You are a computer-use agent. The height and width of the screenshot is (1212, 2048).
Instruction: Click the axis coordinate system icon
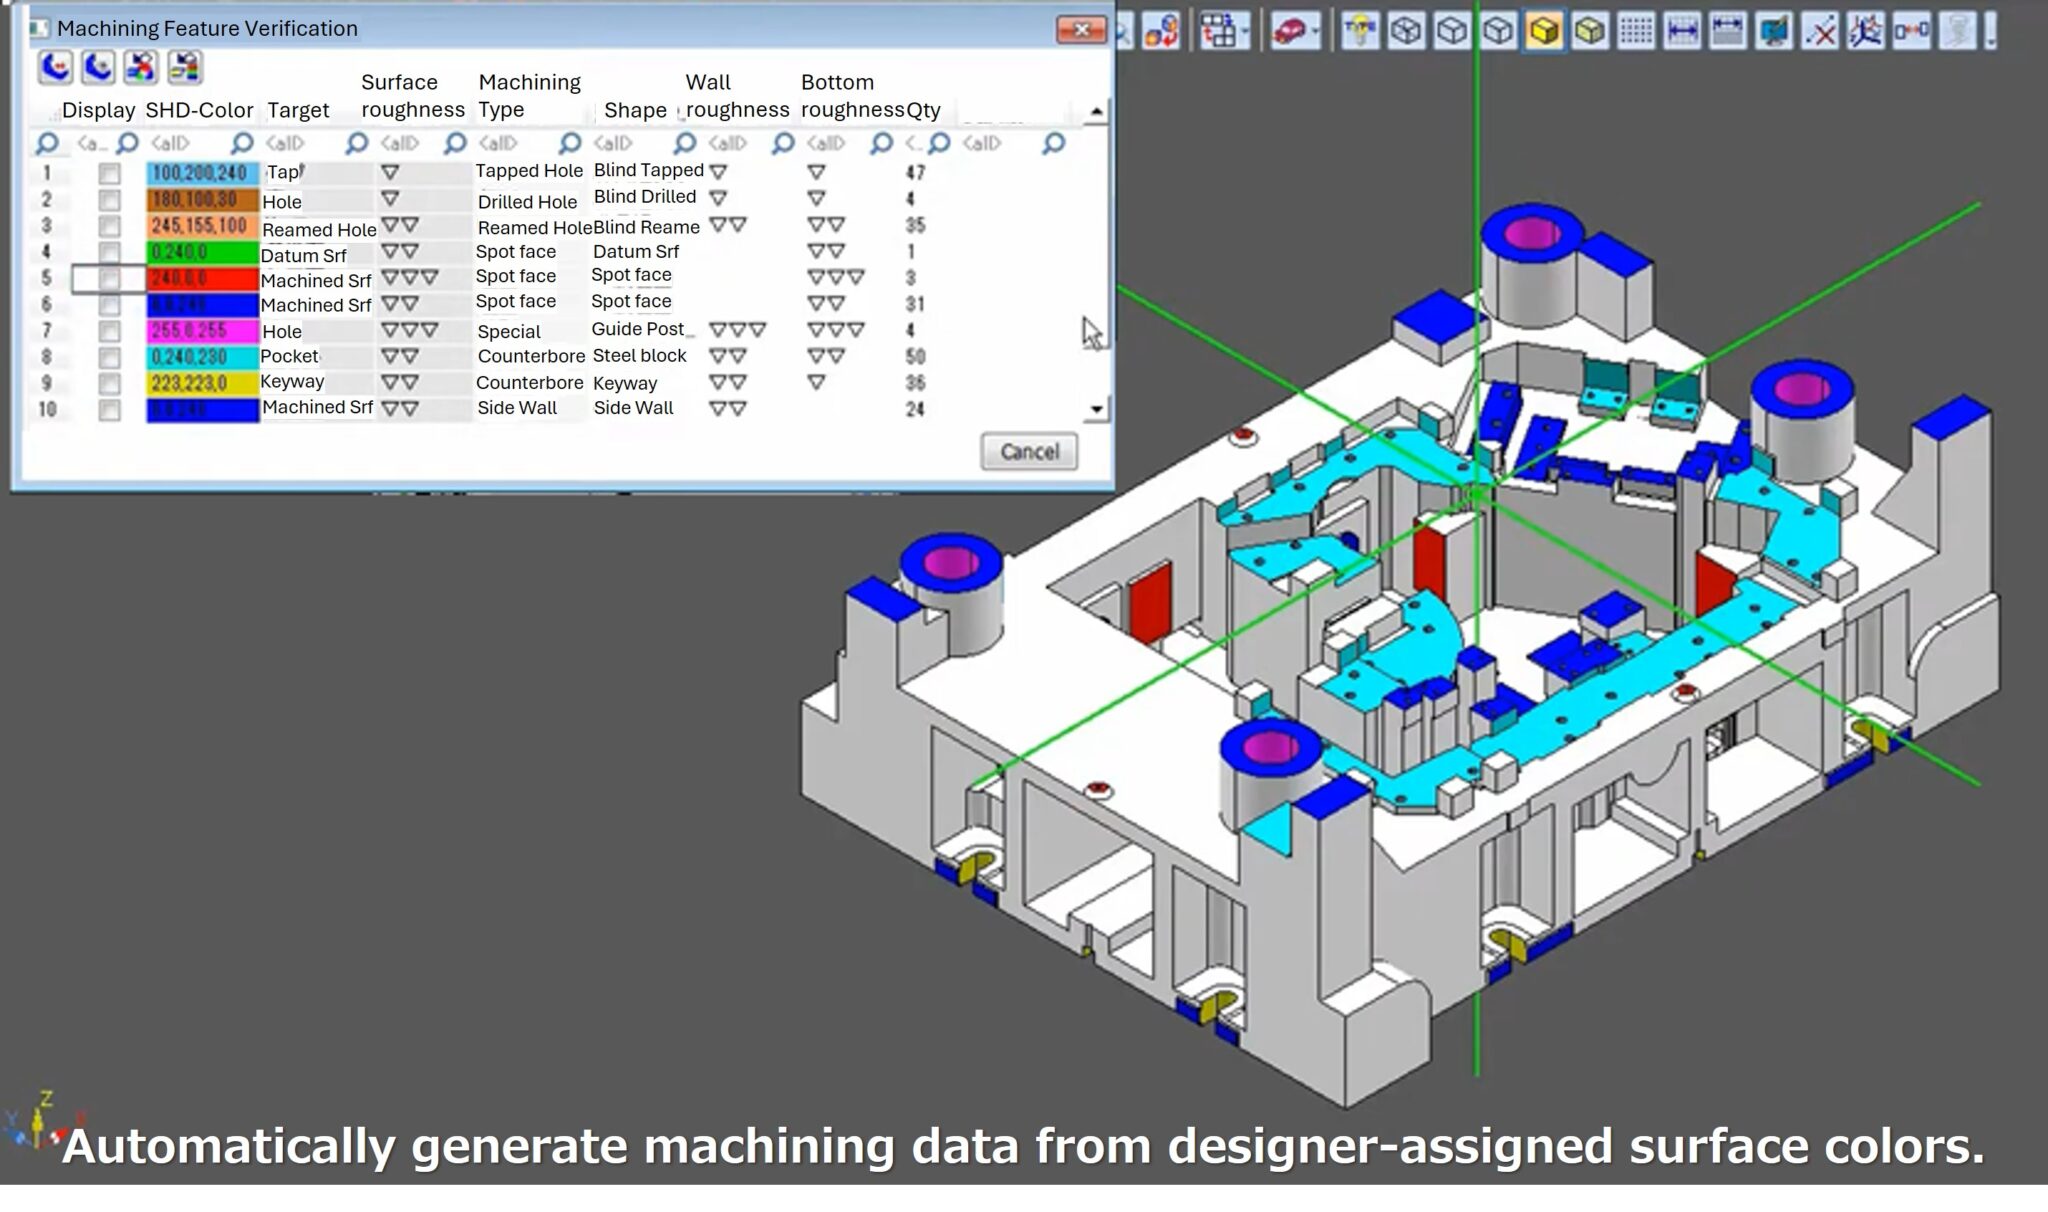[1866, 31]
